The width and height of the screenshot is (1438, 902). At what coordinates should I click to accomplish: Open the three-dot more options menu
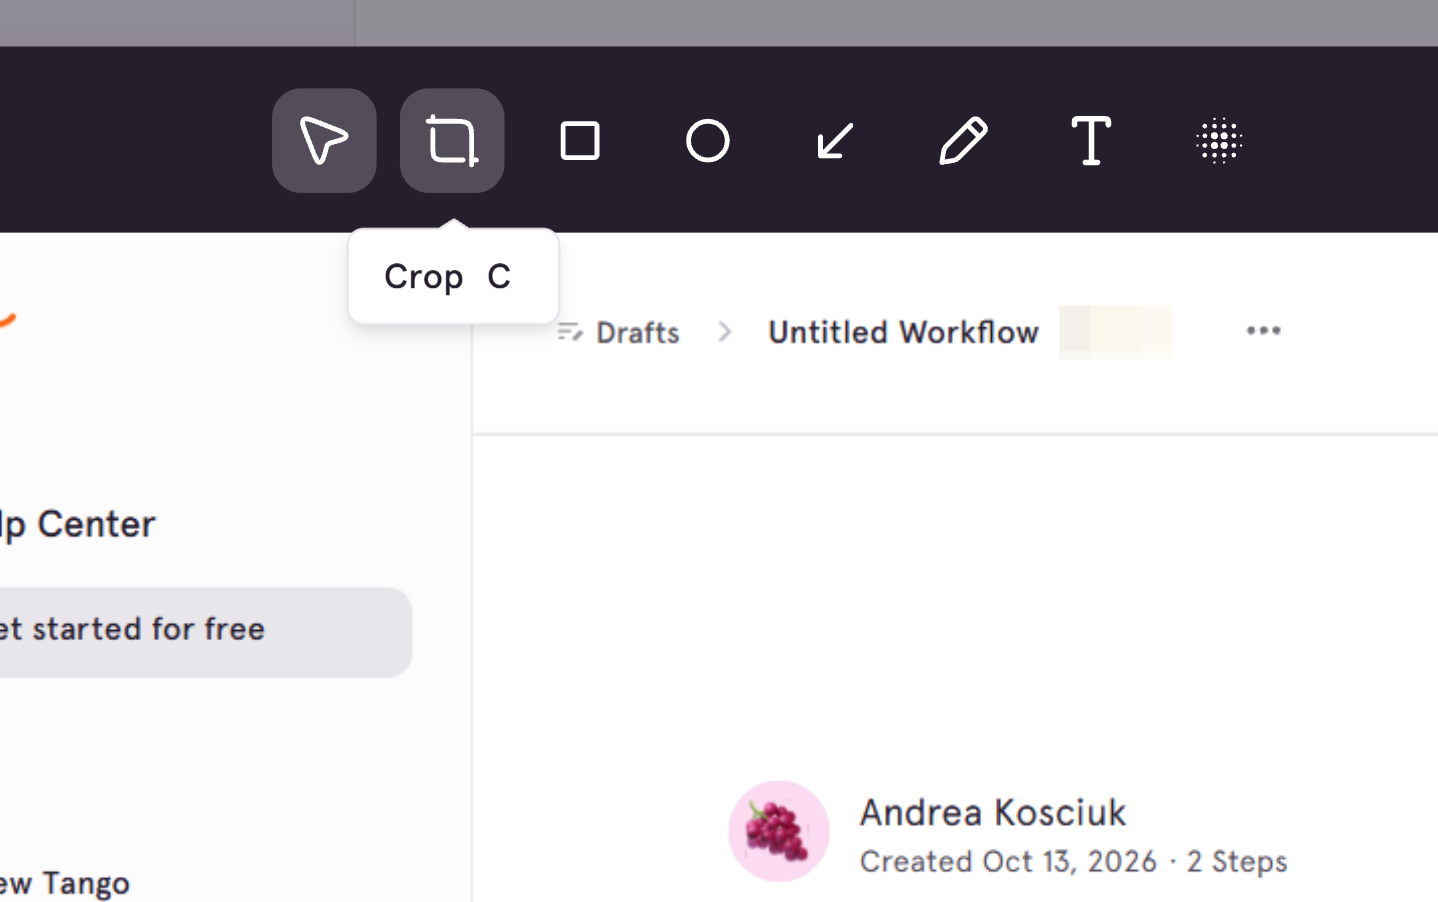[x=1263, y=331]
